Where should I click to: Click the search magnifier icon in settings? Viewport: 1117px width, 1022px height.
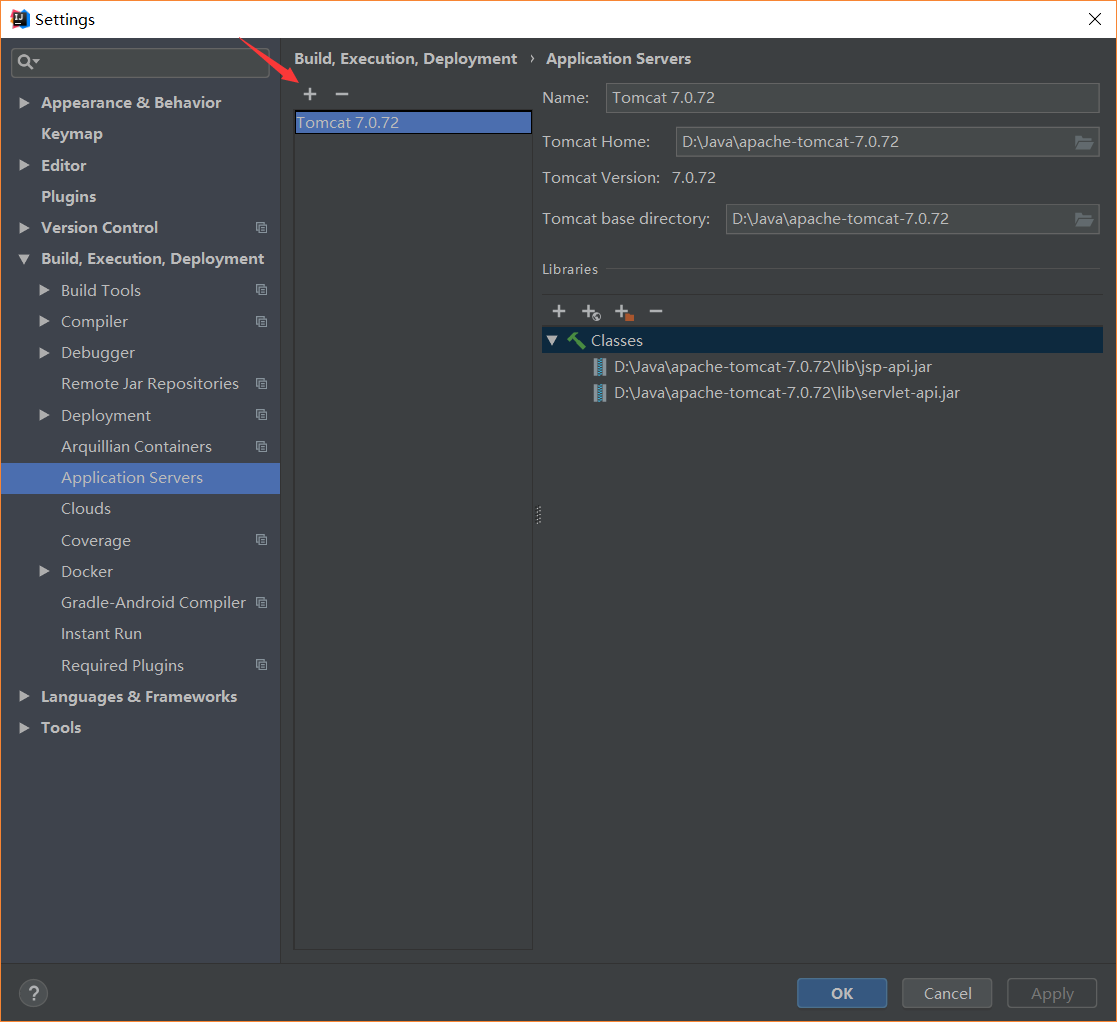(27, 62)
